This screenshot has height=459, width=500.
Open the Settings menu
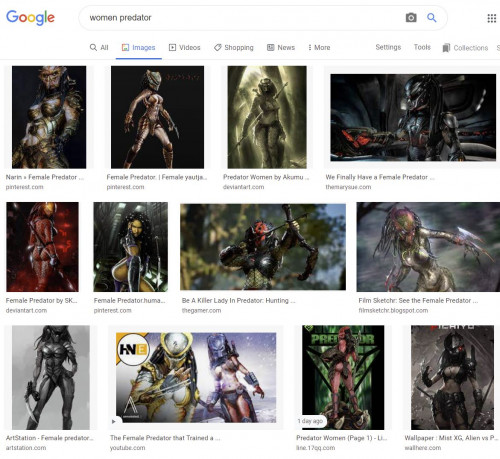coord(388,47)
